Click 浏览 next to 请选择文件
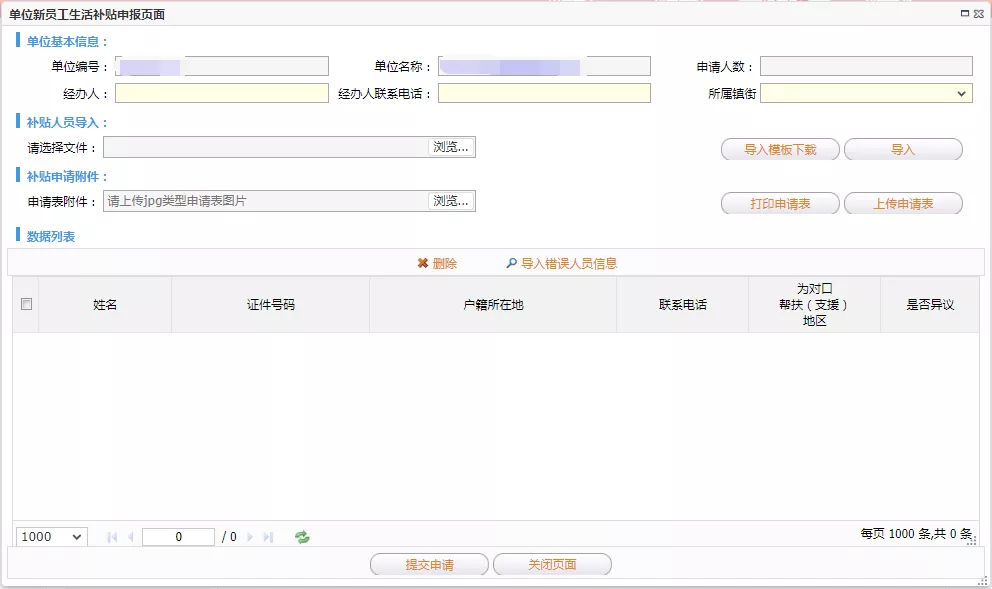The width and height of the screenshot is (992, 589). 451,147
